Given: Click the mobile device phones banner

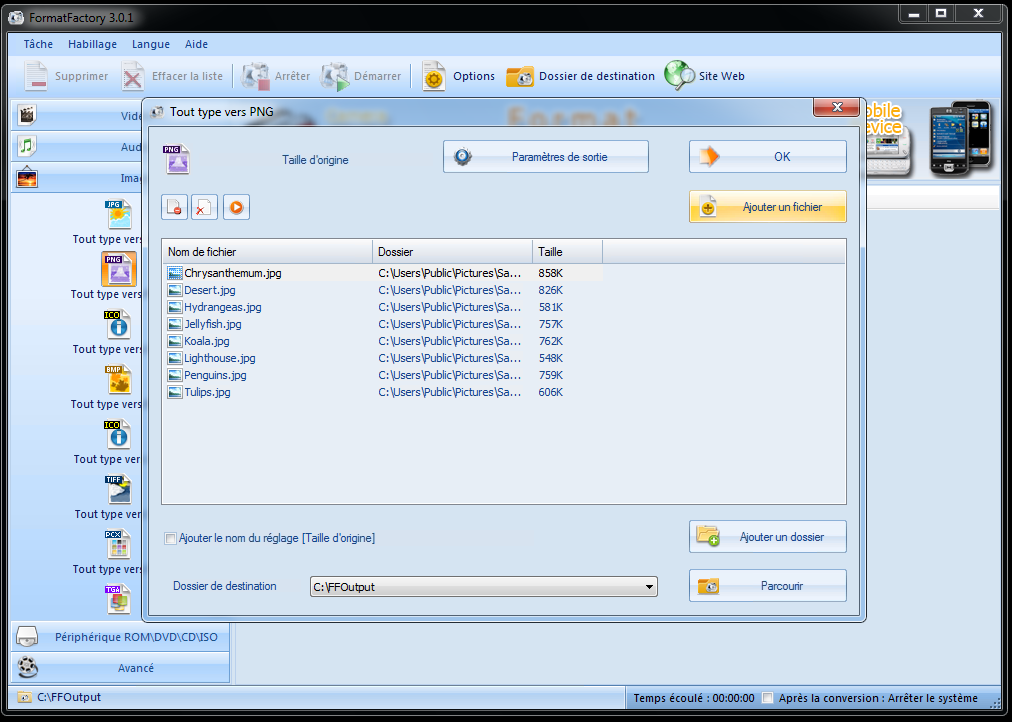Looking at the screenshot, I should (x=929, y=139).
